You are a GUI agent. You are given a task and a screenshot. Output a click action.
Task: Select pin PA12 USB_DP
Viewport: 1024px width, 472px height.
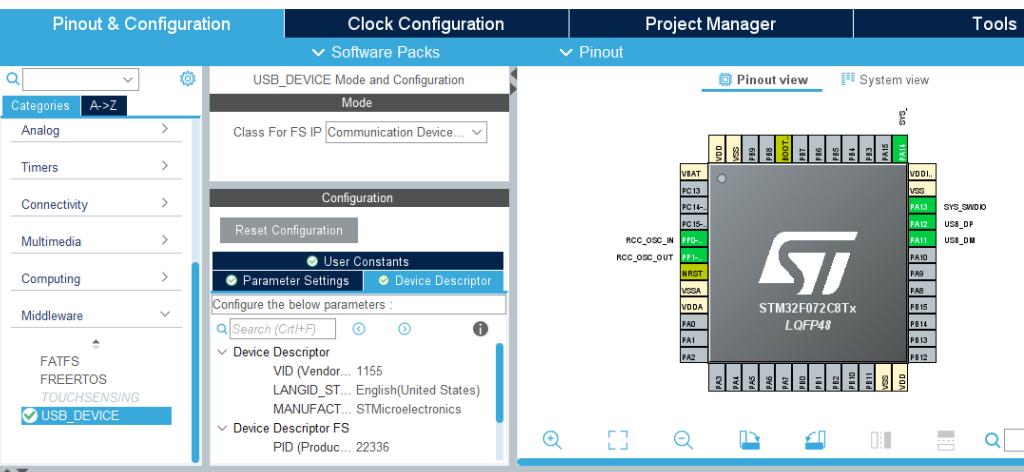pyautogui.click(x=921, y=224)
